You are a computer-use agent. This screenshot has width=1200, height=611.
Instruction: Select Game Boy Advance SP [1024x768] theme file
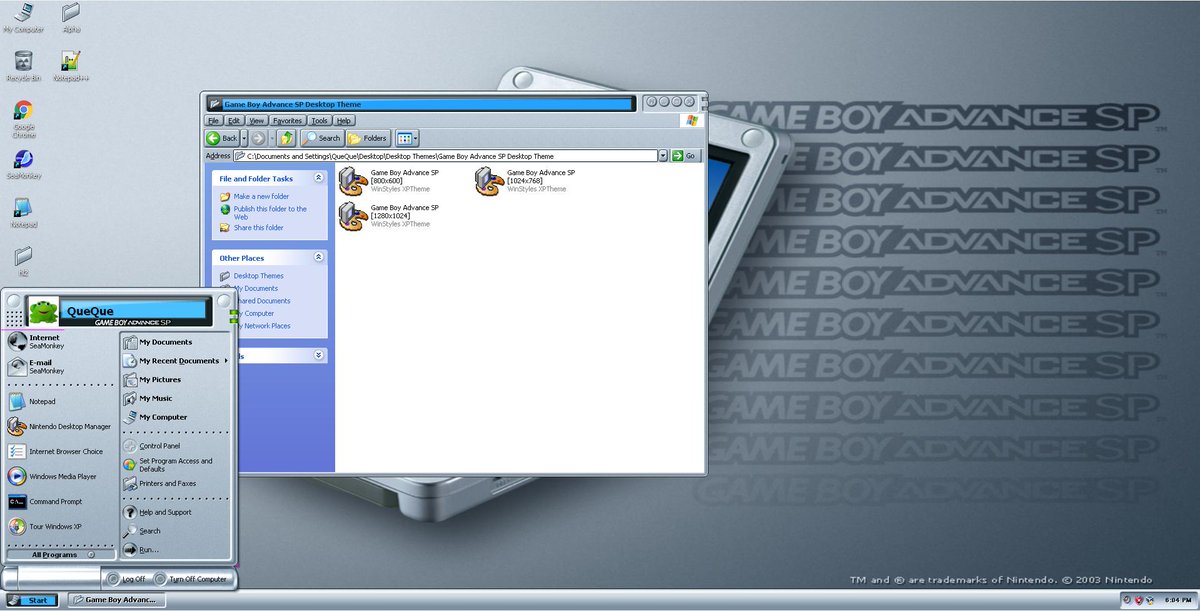tap(525, 180)
